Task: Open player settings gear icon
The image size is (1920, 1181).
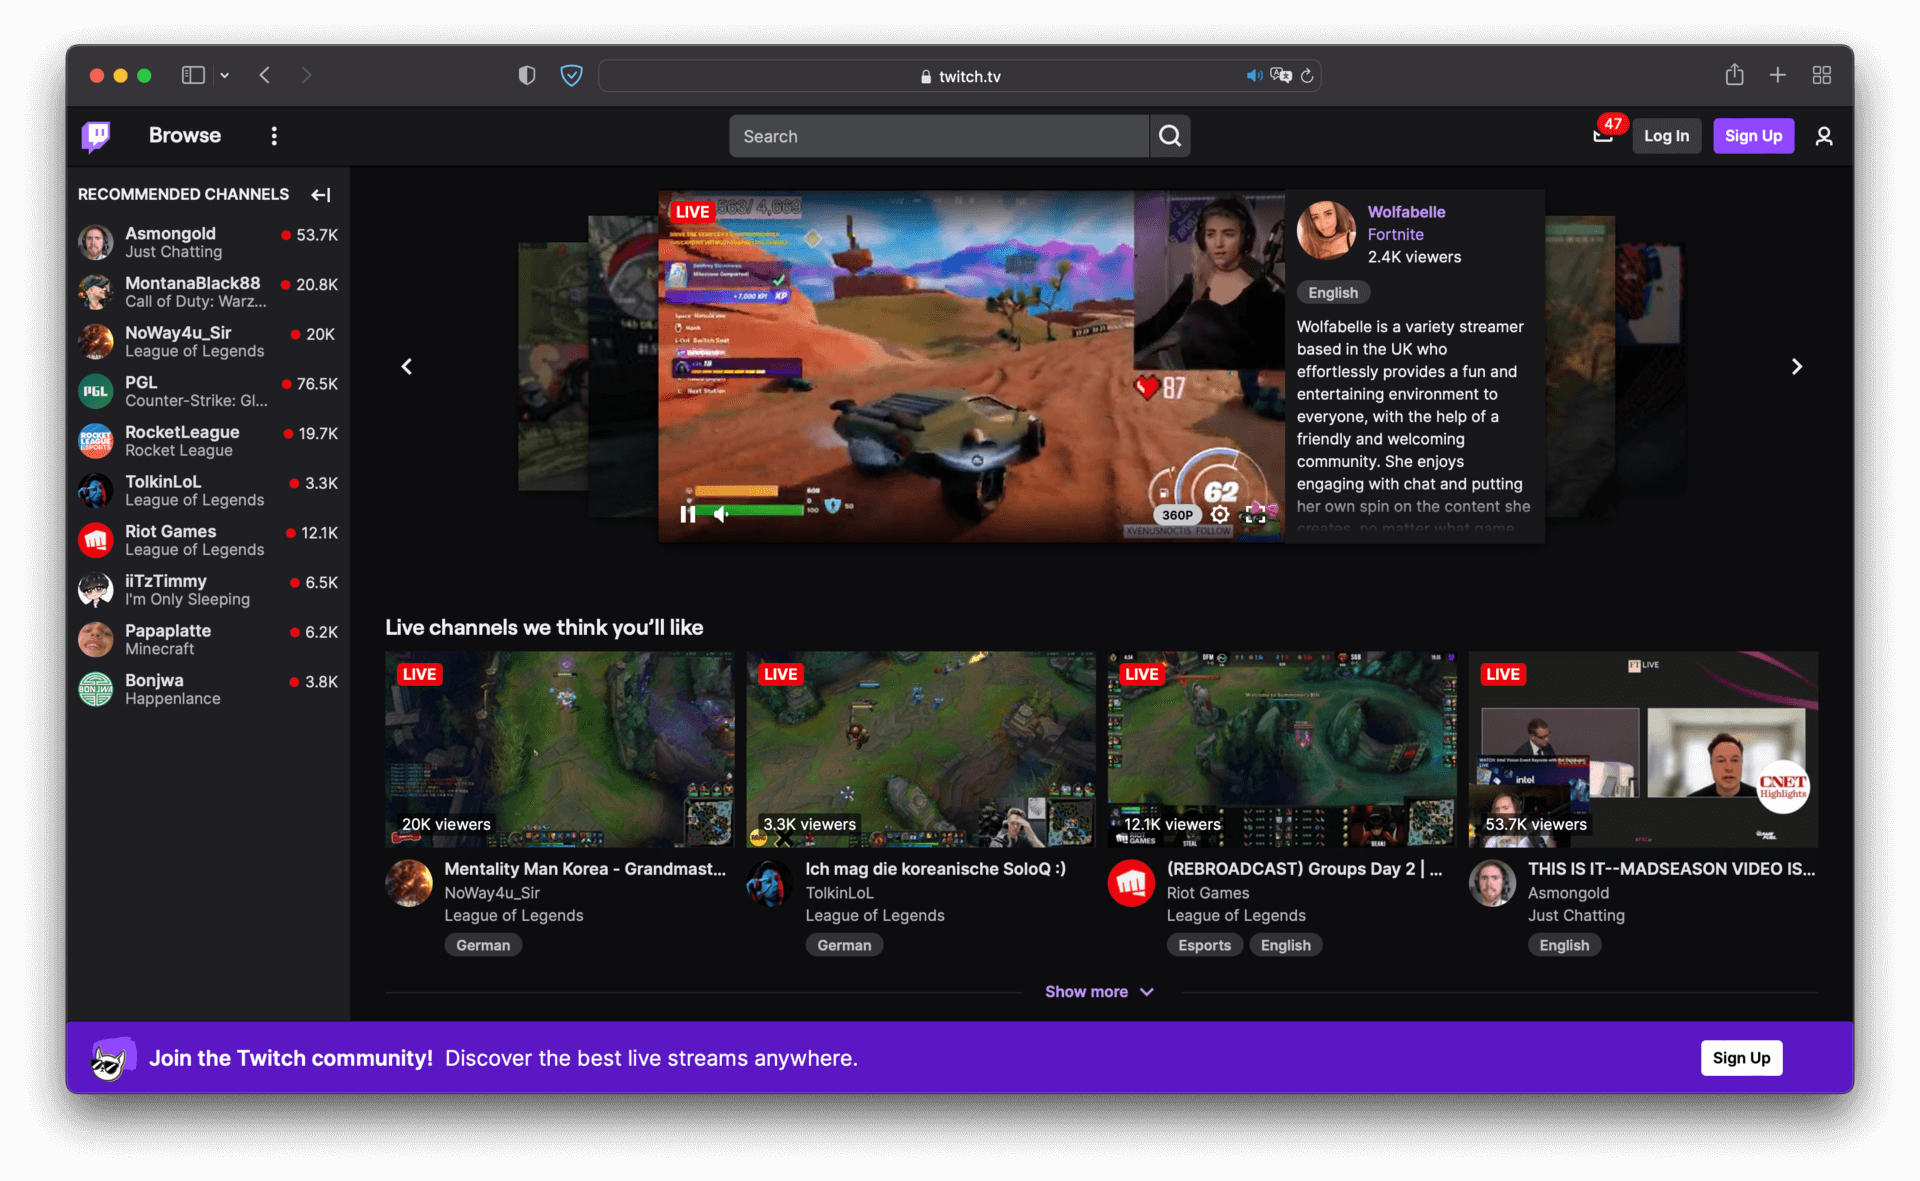Action: click(x=1220, y=514)
